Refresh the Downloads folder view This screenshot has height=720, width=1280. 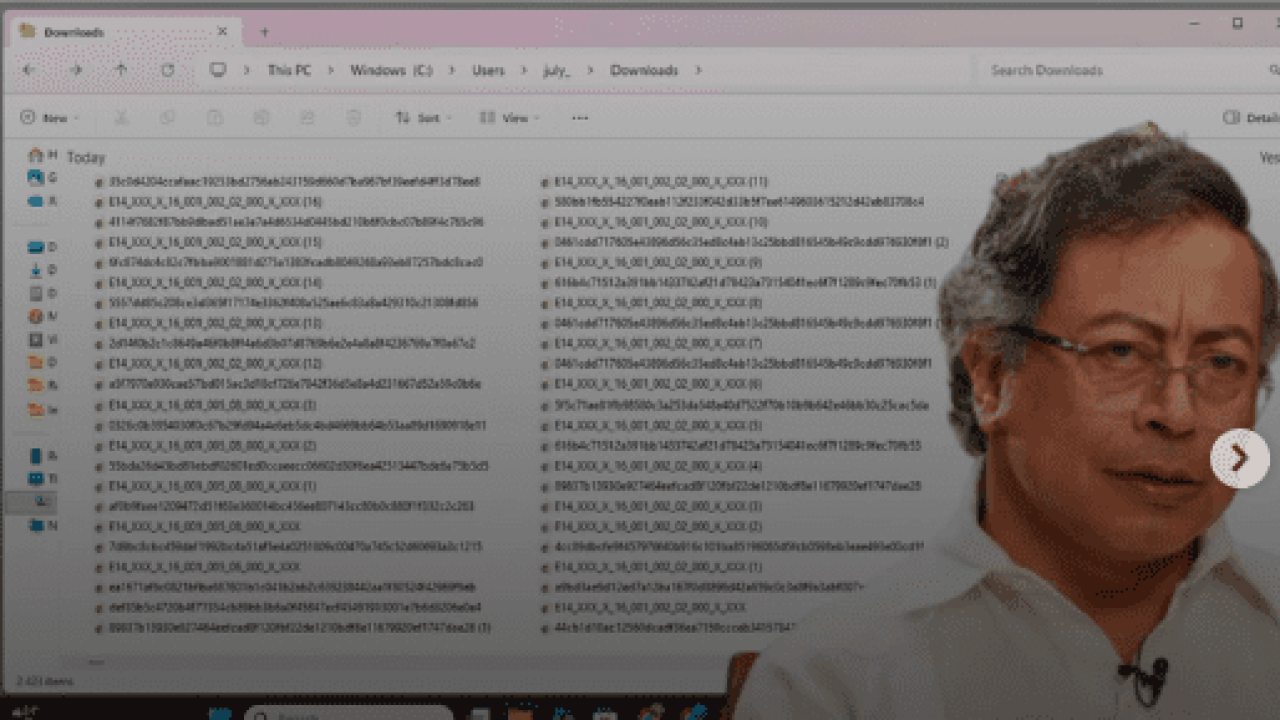(168, 70)
